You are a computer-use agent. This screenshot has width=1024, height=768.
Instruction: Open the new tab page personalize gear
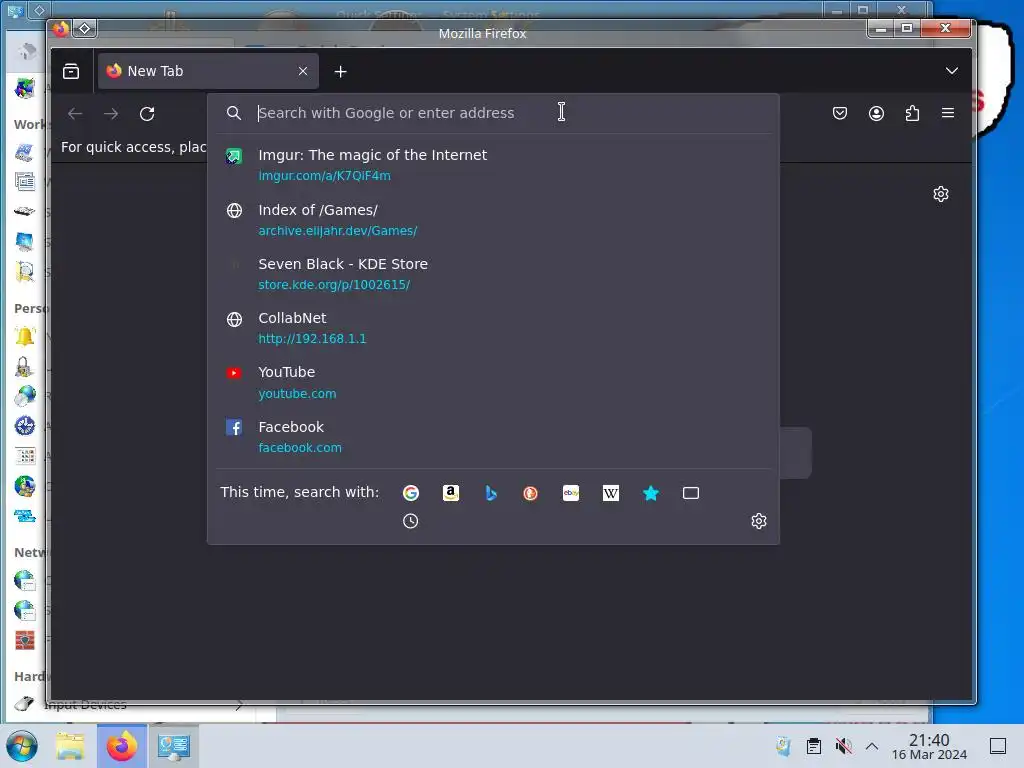click(x=940, y=194)
